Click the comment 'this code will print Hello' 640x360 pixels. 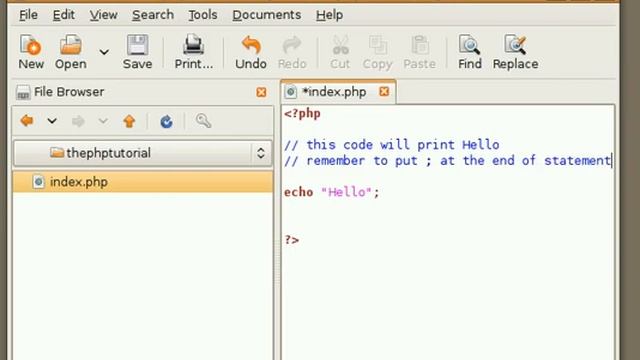[391, 144]
